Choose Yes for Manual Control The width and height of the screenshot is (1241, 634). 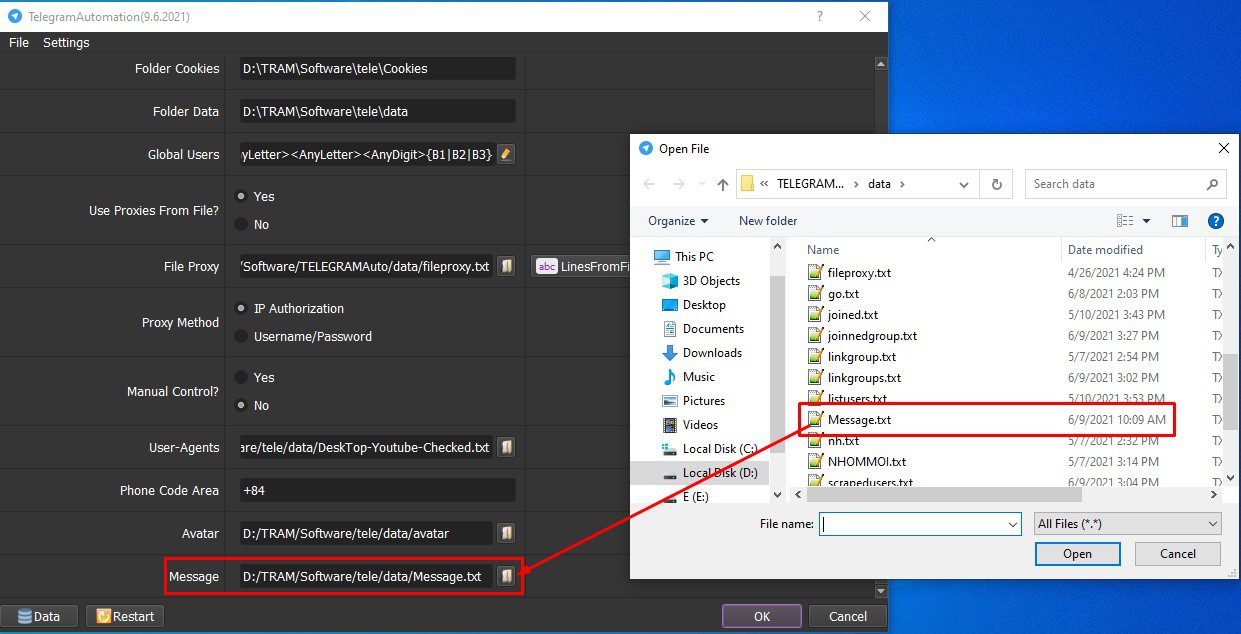tap(241, 377)
